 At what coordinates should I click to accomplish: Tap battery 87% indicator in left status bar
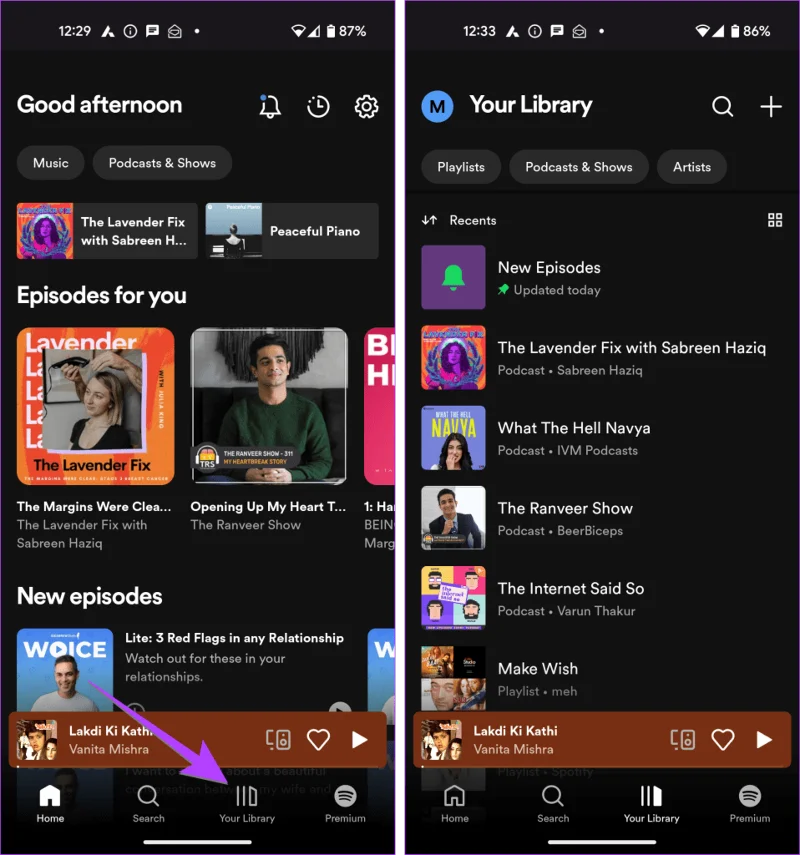click(346, 31)
